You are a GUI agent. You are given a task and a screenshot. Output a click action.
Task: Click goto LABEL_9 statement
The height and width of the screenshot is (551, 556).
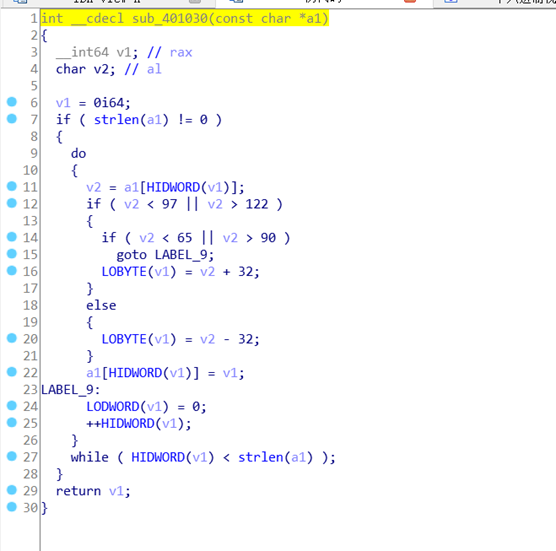165,255
